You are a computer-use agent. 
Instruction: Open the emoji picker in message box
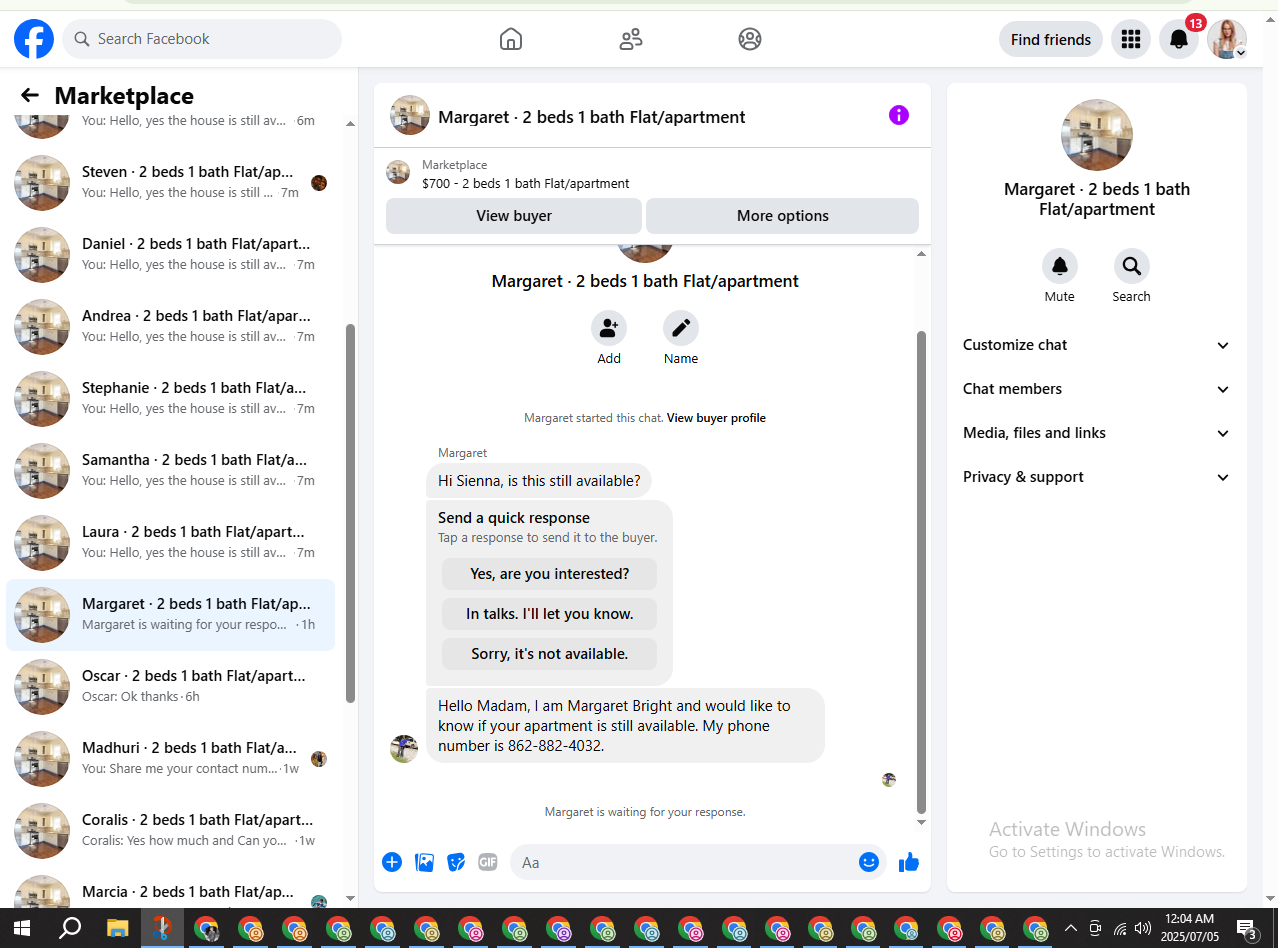click(x=869, y=862)
